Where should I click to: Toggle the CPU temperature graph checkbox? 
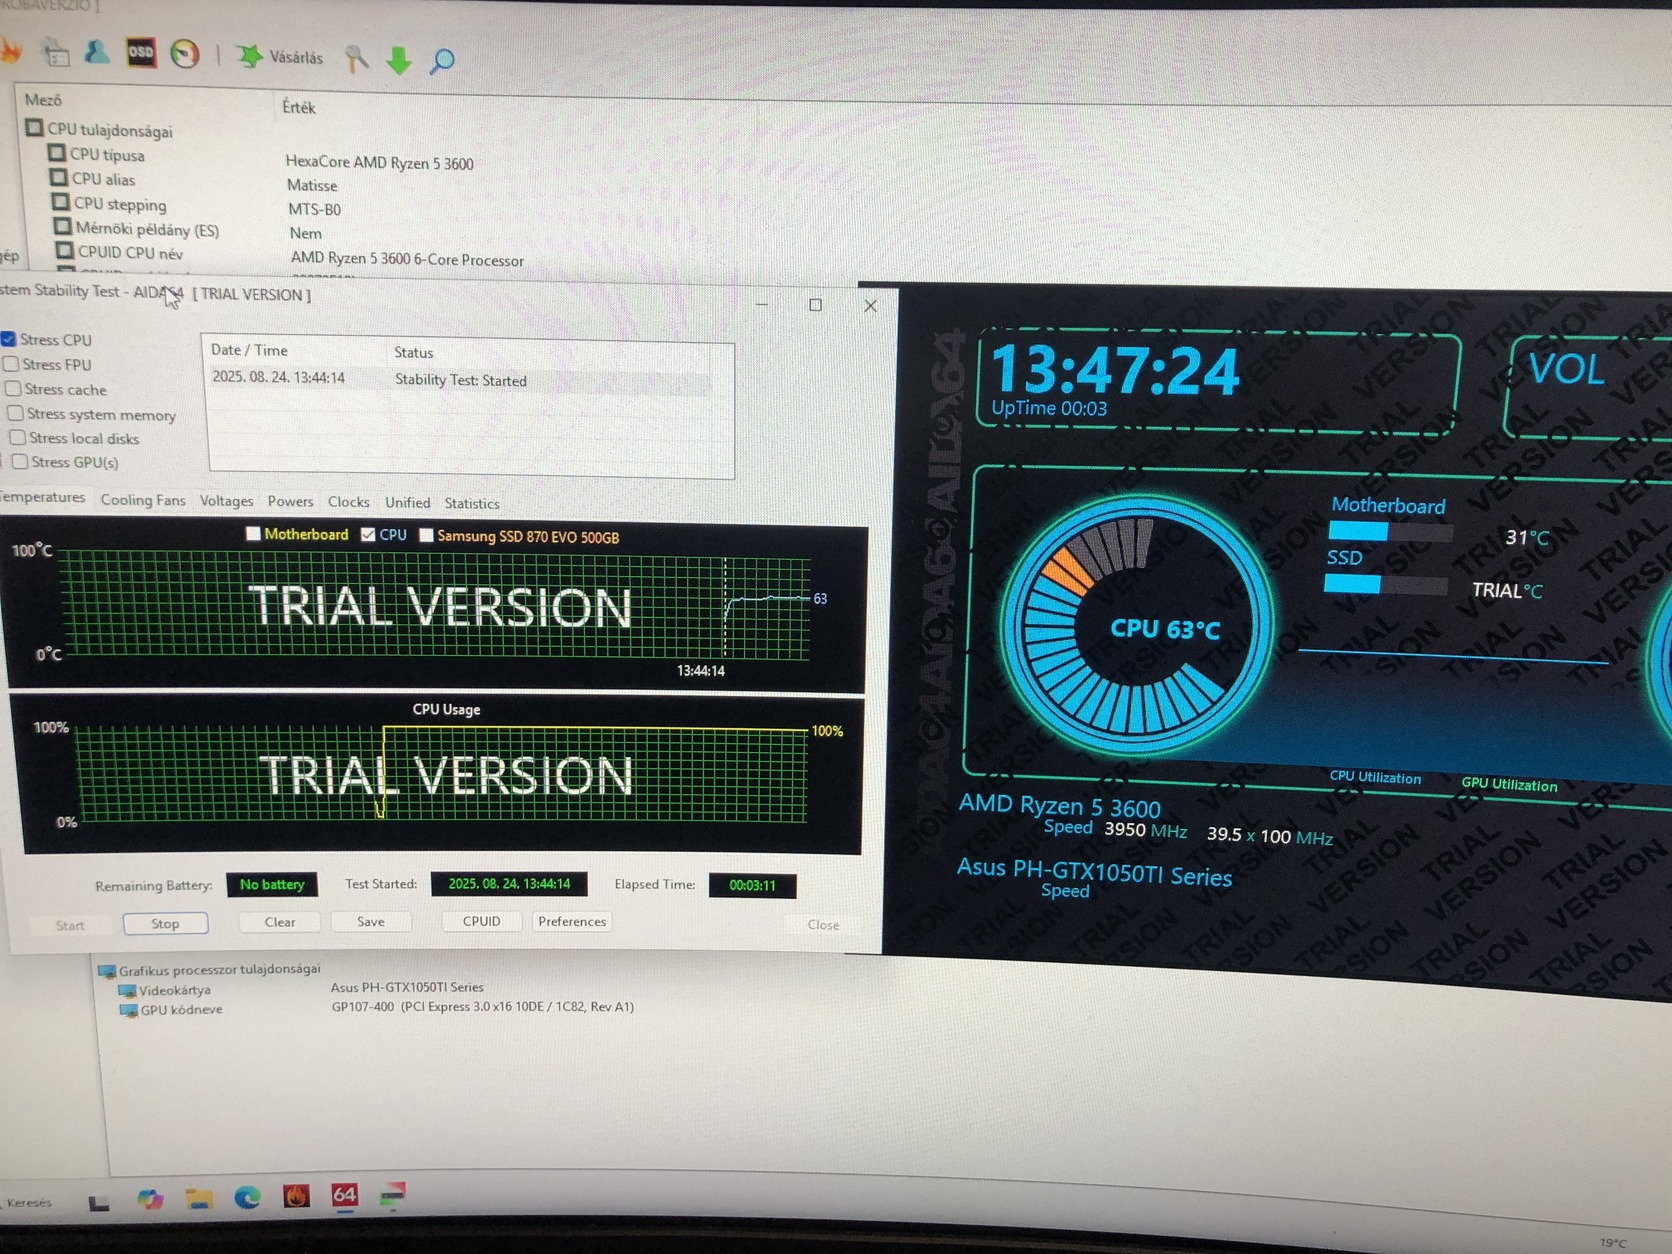pyautogui.click(x=368, y=535)
